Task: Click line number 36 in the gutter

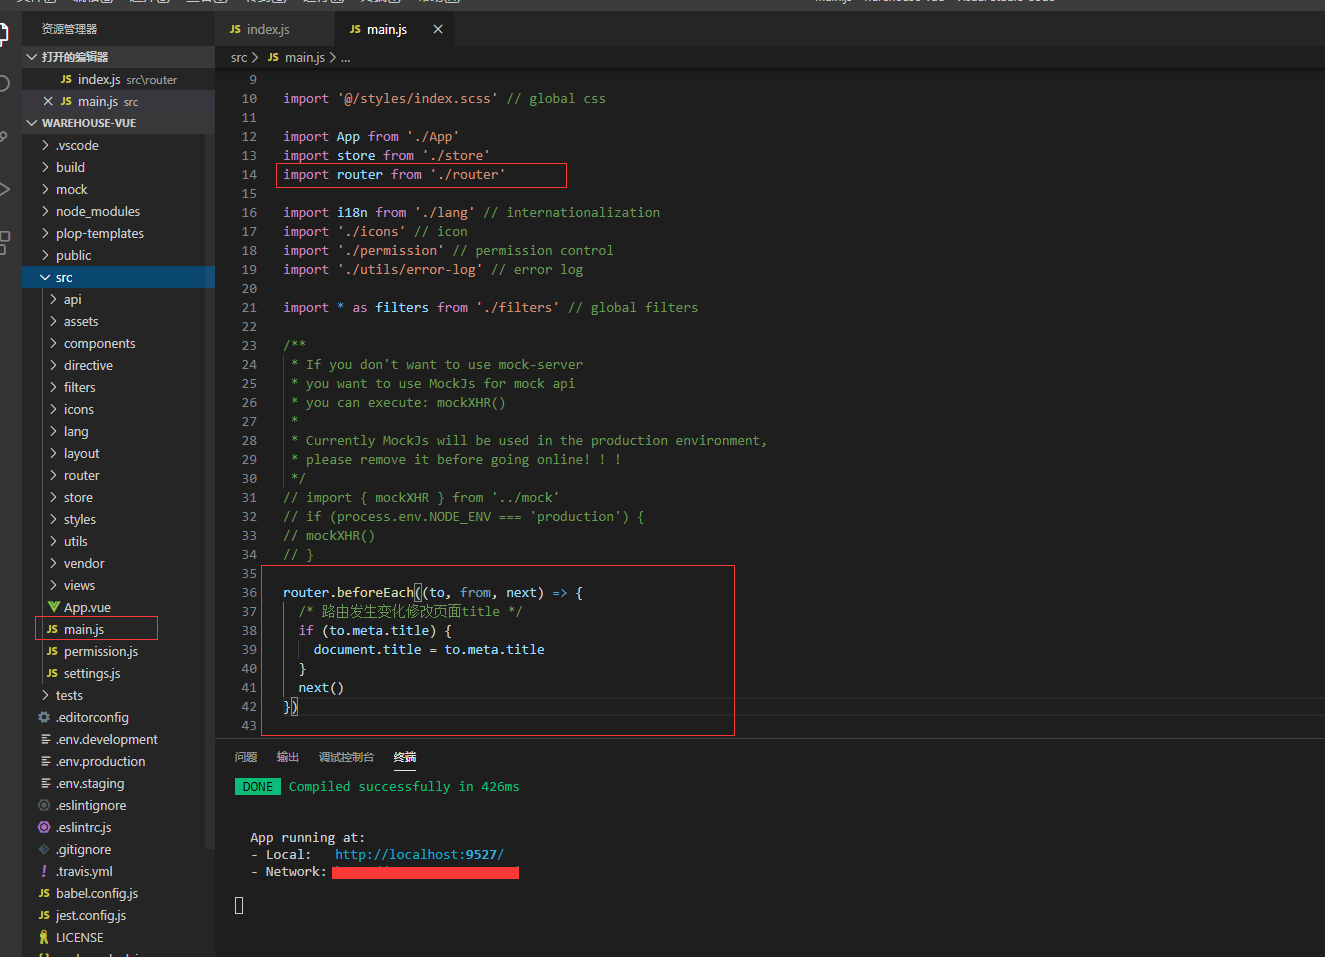Action: [x=249, y=592]
